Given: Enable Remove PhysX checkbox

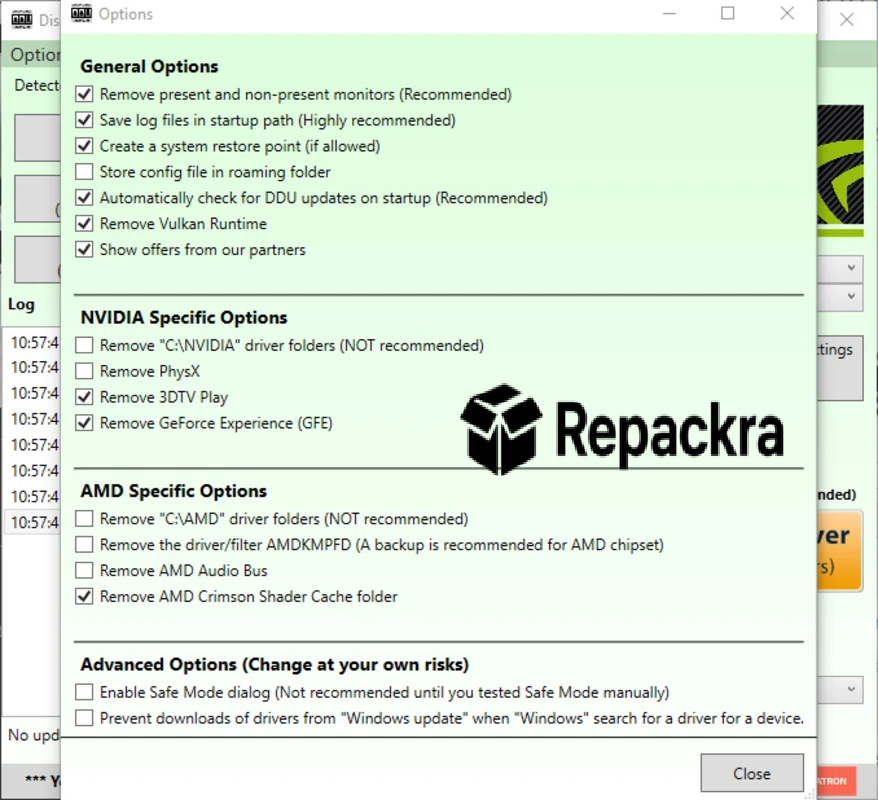Looking at the screenshot, I should coord(84,371).
